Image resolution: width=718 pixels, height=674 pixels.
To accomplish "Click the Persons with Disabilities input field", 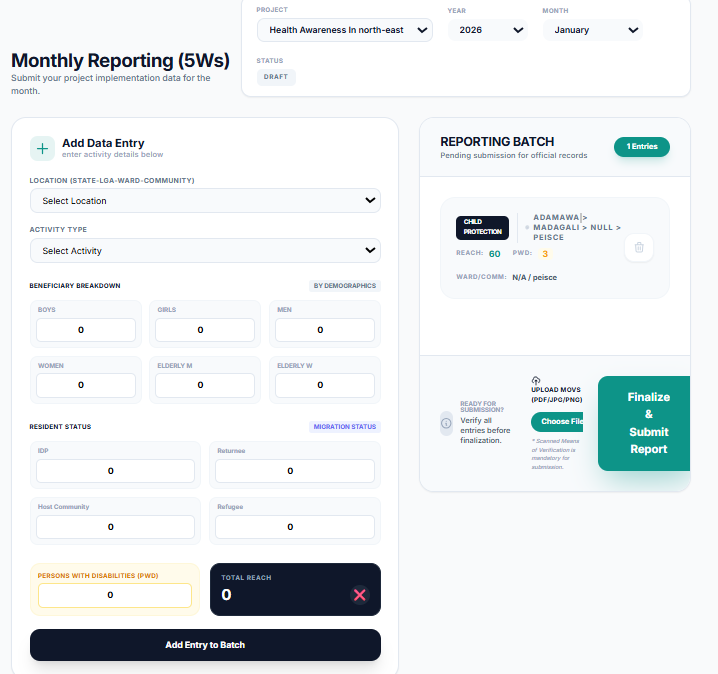I will click(115, 595).
